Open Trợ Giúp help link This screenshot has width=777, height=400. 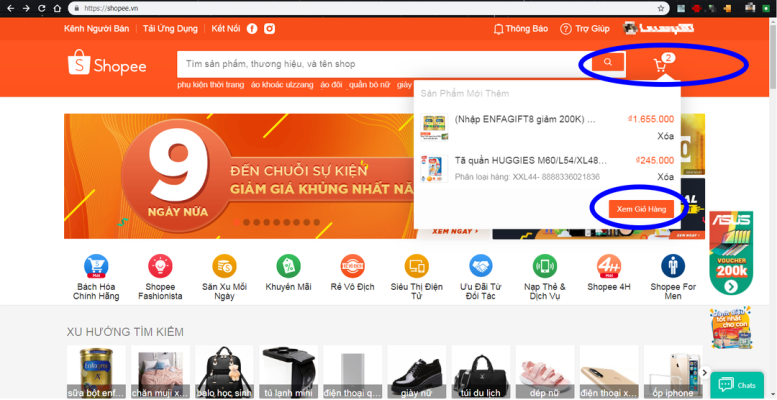(585, 29)
